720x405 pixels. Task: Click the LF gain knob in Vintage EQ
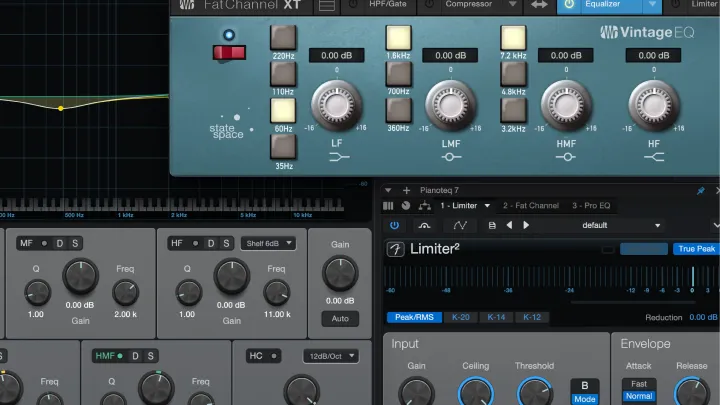click(x=337, y=105)
